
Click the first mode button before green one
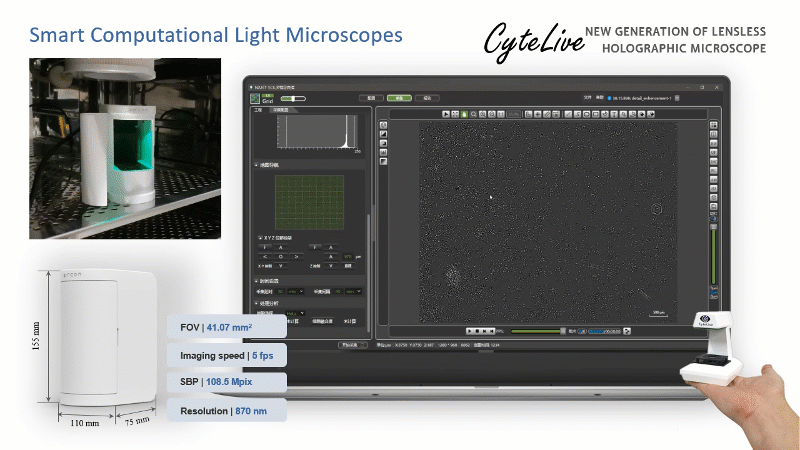371,98
